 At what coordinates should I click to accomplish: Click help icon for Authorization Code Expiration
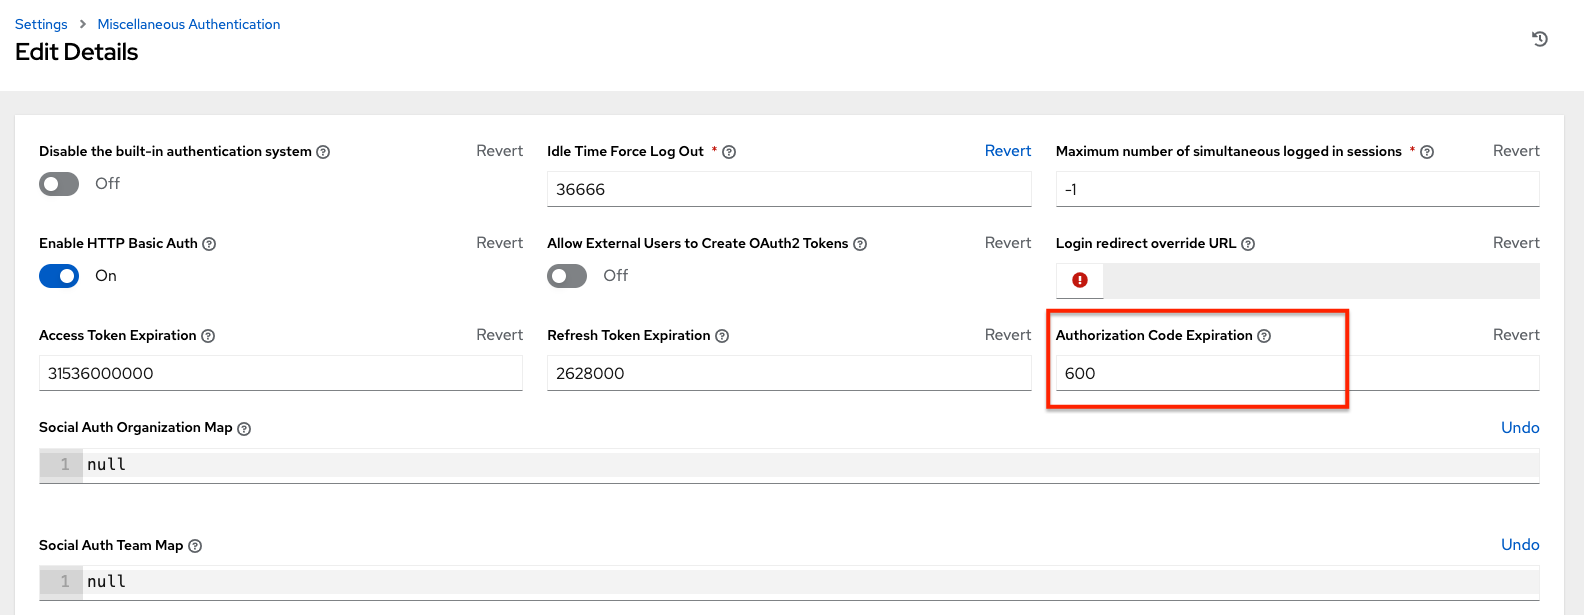click(x=1264, y=336)
